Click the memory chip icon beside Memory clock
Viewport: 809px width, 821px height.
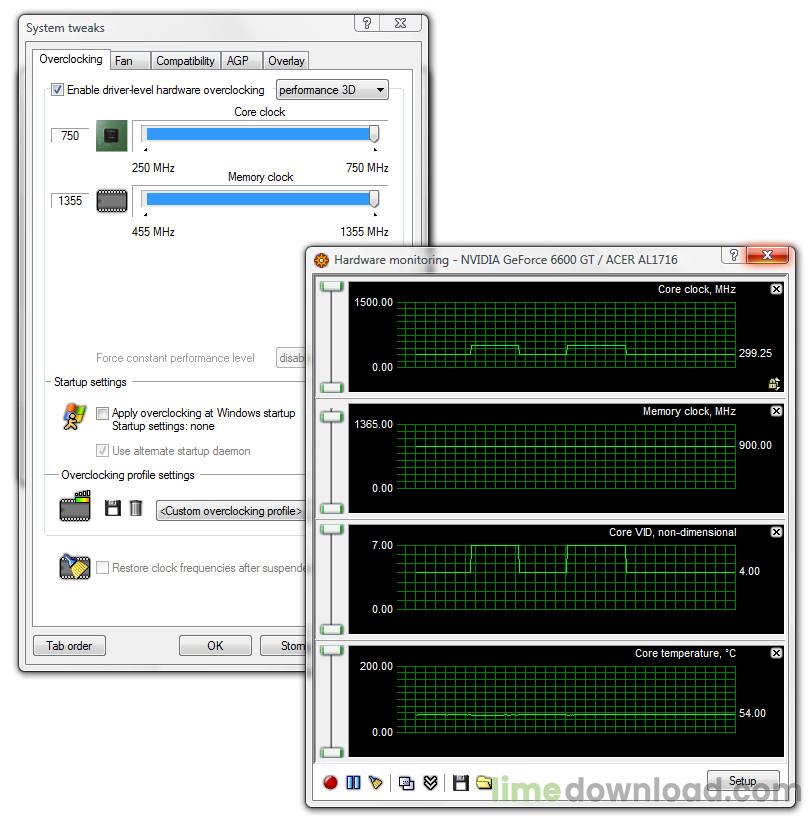coord(112,201)
